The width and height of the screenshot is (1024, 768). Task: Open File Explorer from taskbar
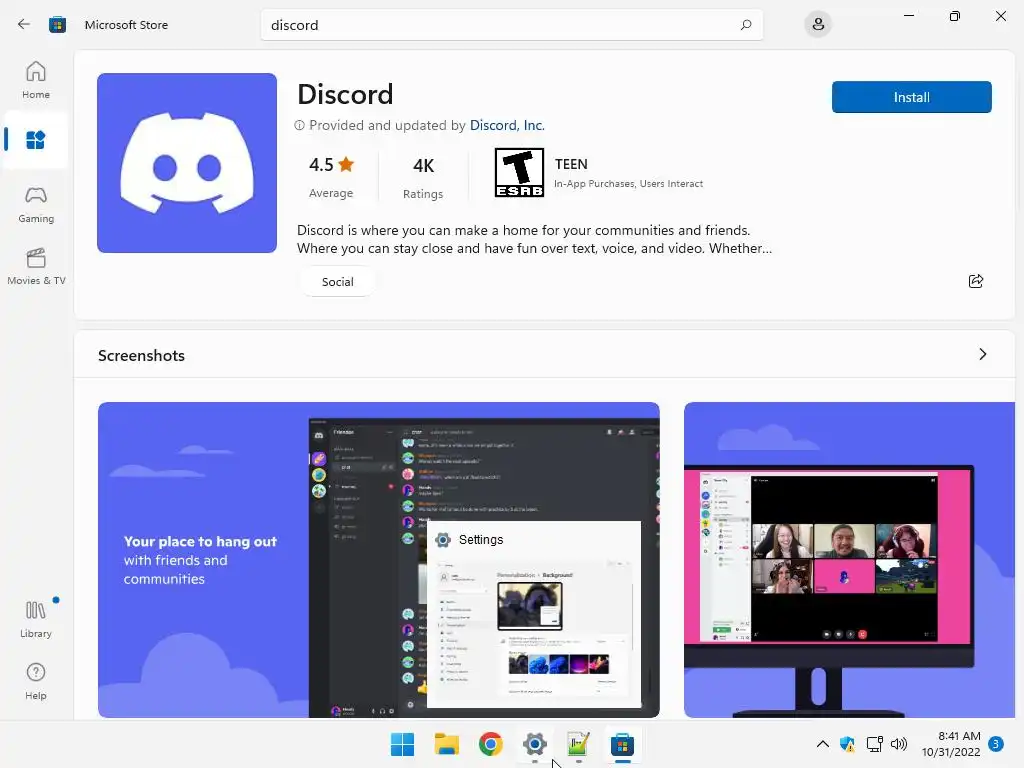[447, 744]
